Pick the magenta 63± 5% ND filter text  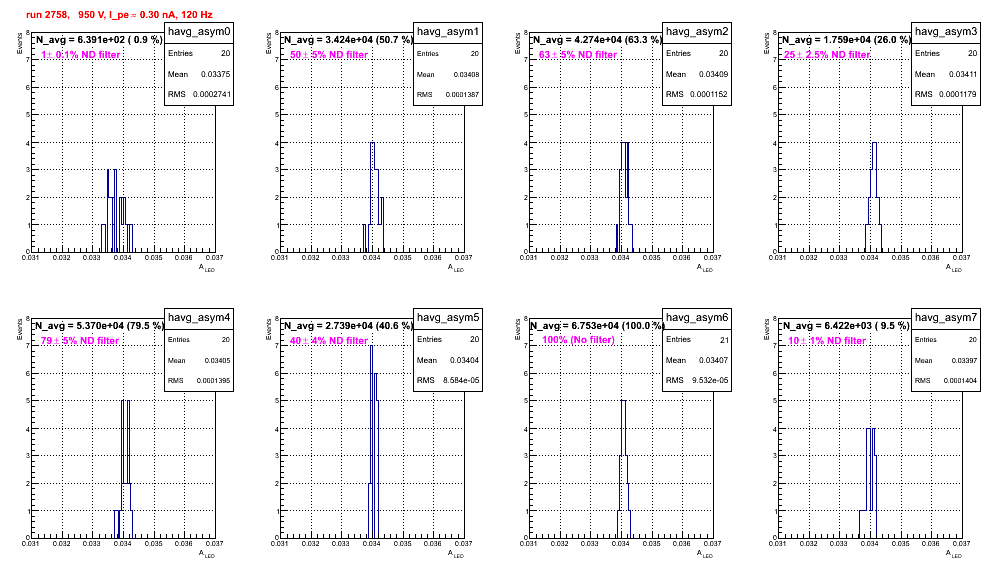[578, 55]
